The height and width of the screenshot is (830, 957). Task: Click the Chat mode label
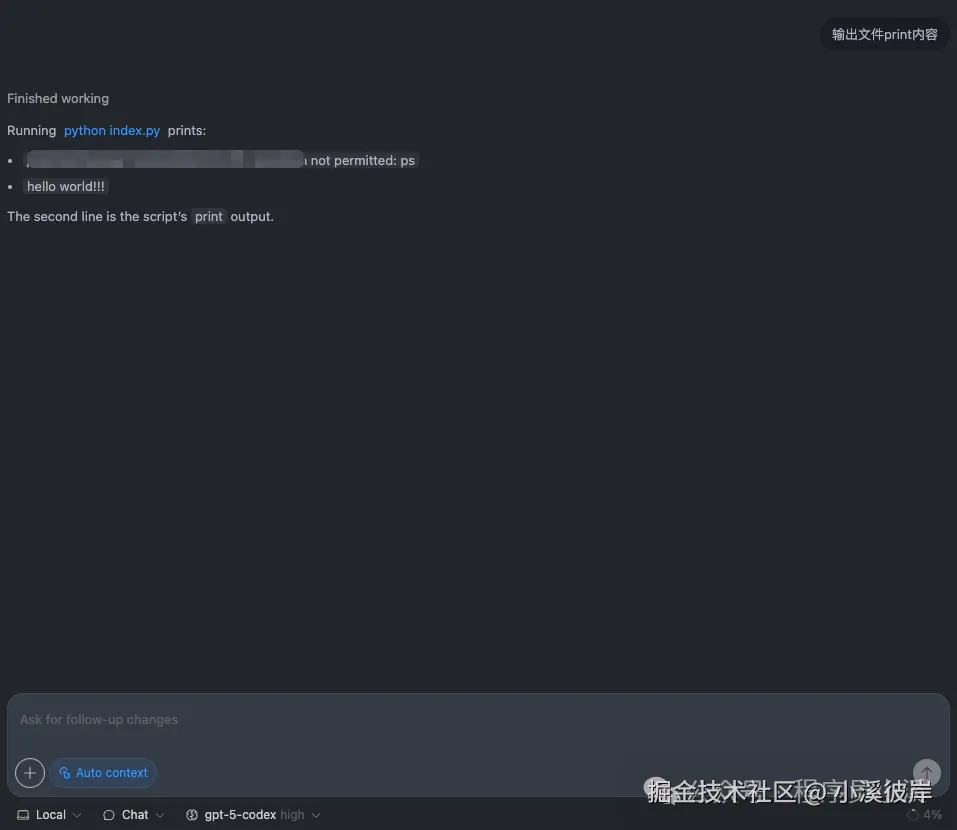tap(135, 815)
